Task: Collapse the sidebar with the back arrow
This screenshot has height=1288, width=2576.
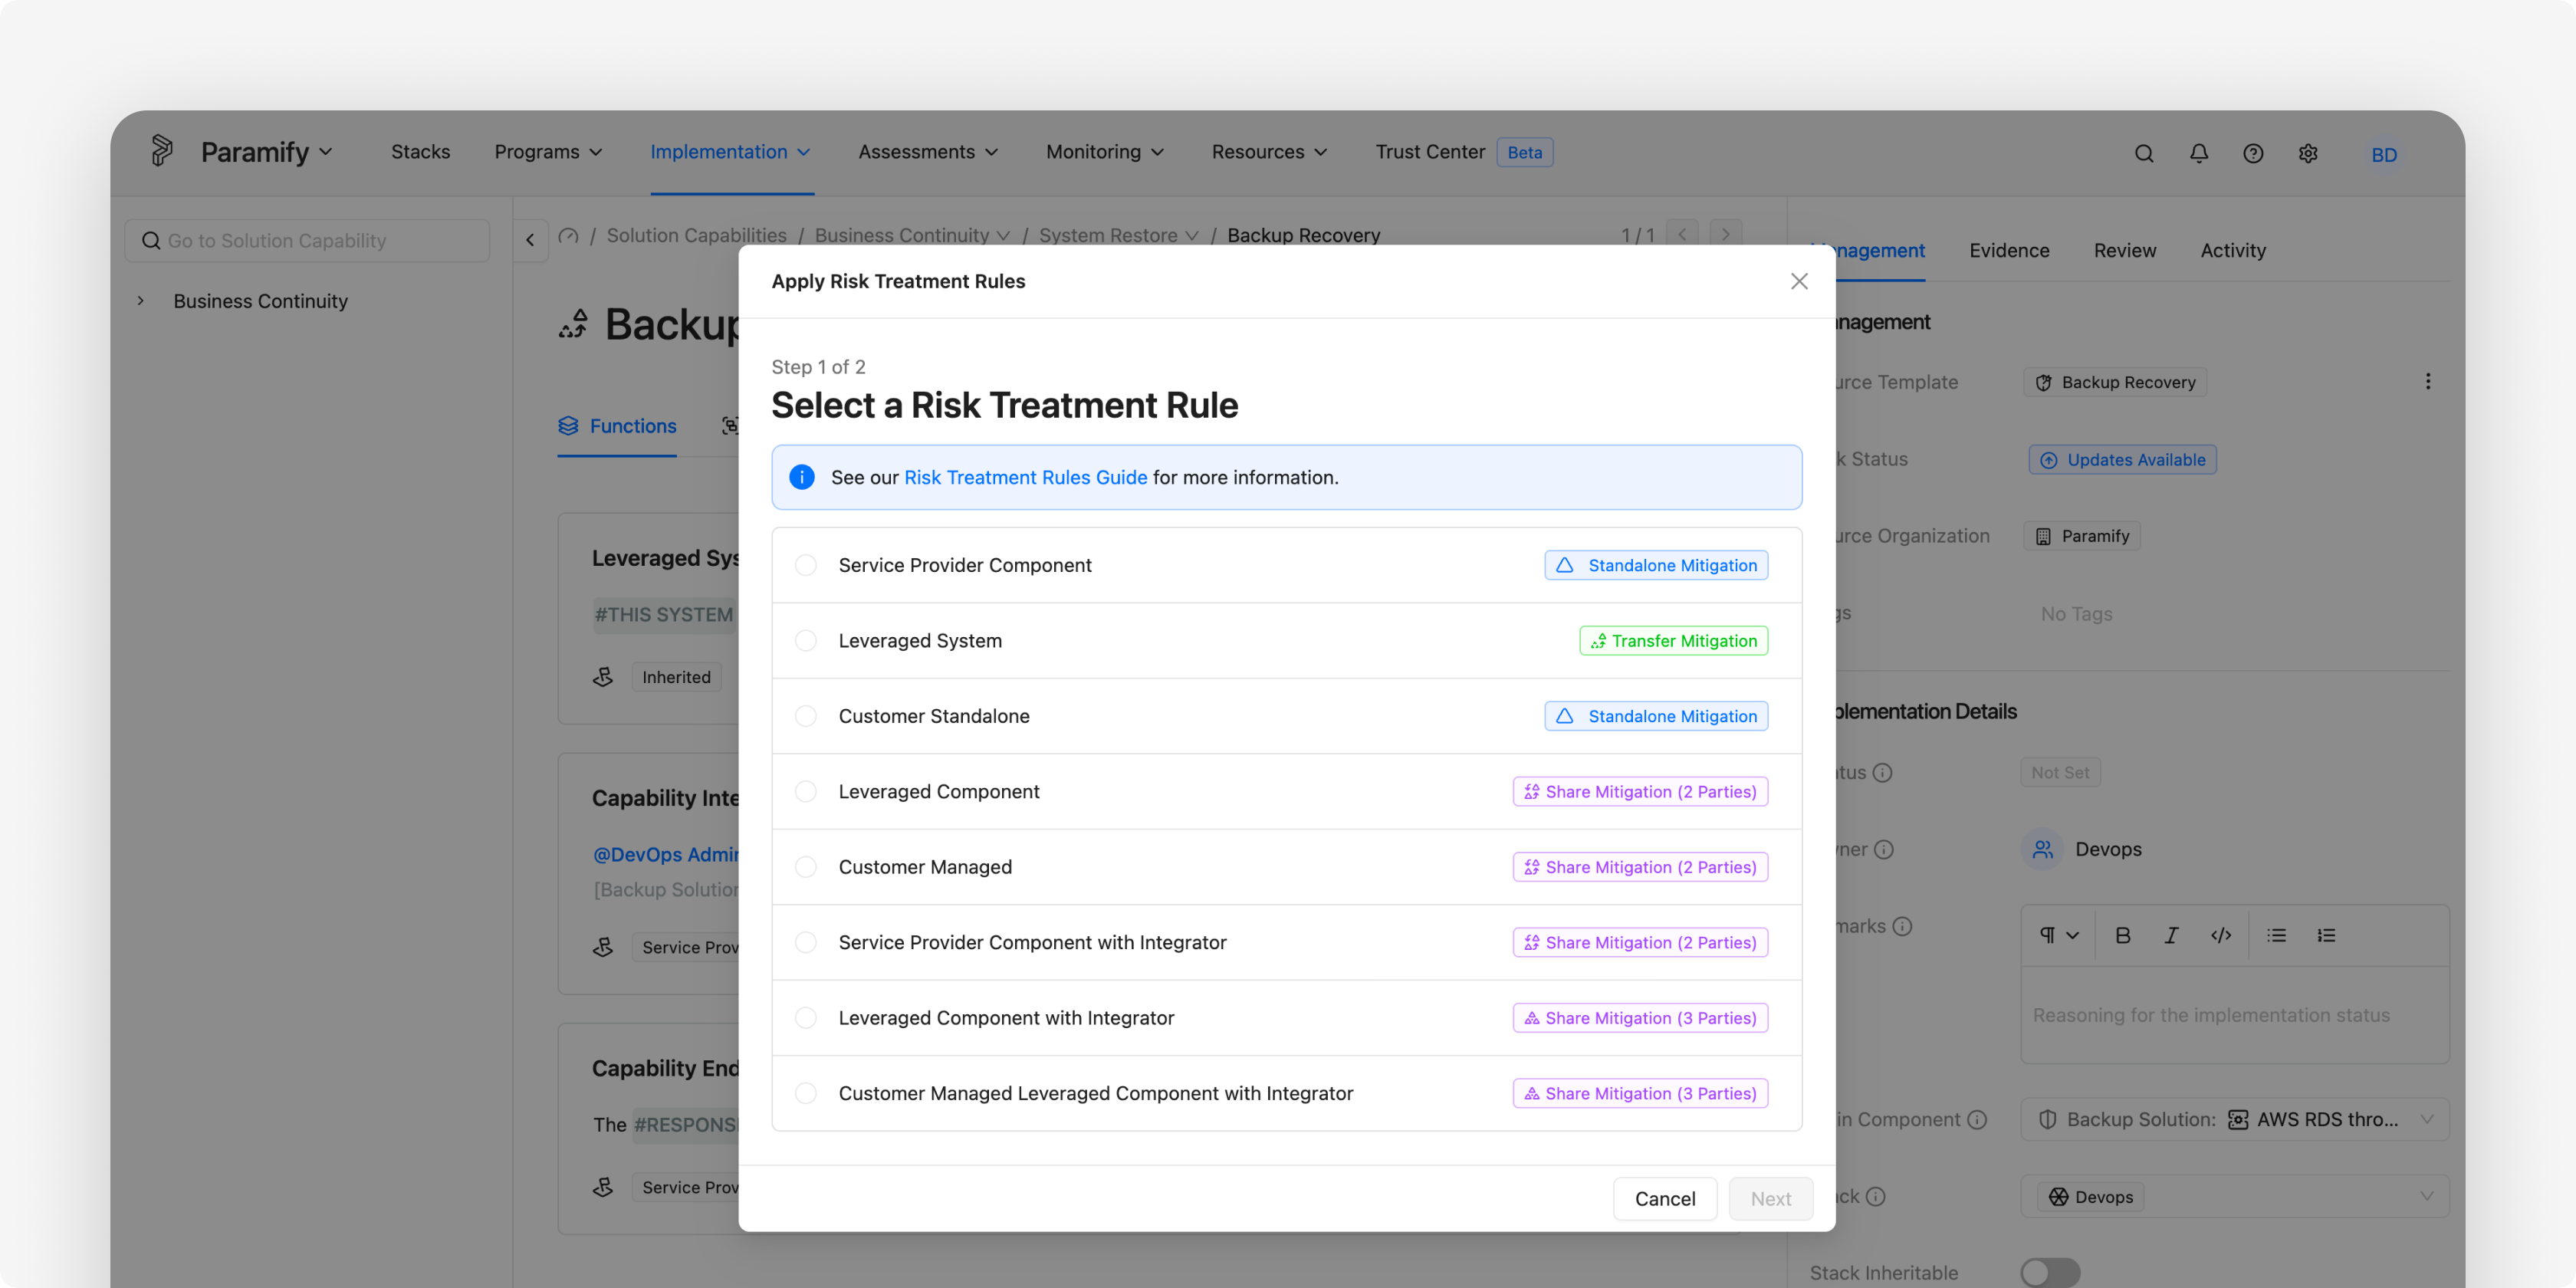Action: click(530, 240)
